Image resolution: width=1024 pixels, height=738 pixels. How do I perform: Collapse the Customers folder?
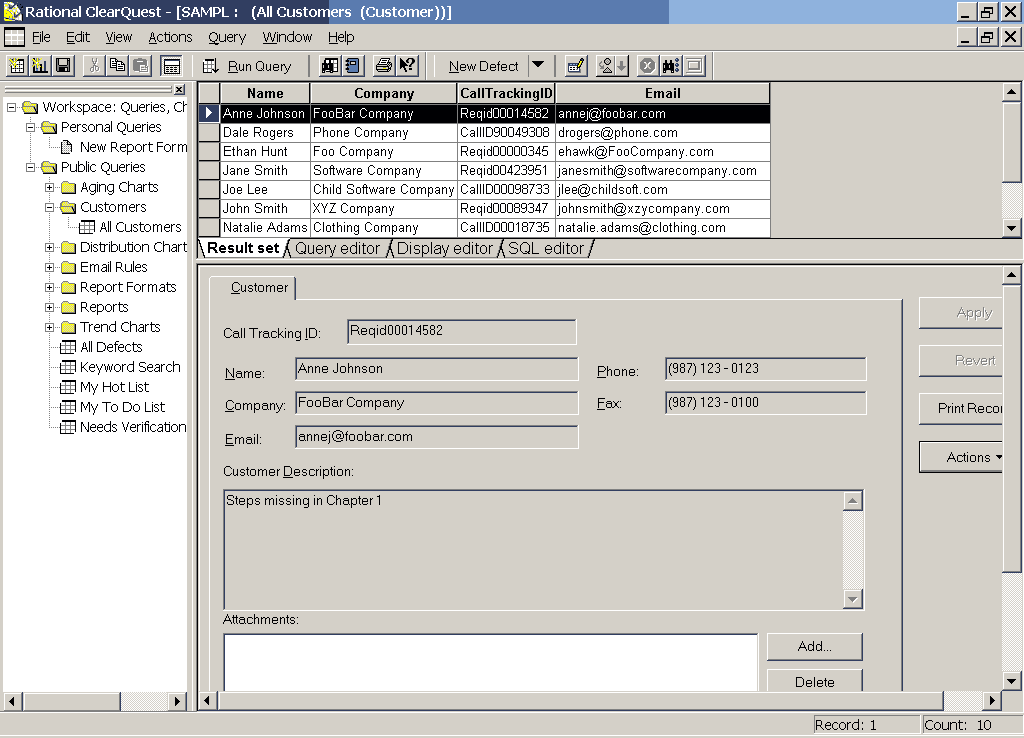click(x=50, y=207)
